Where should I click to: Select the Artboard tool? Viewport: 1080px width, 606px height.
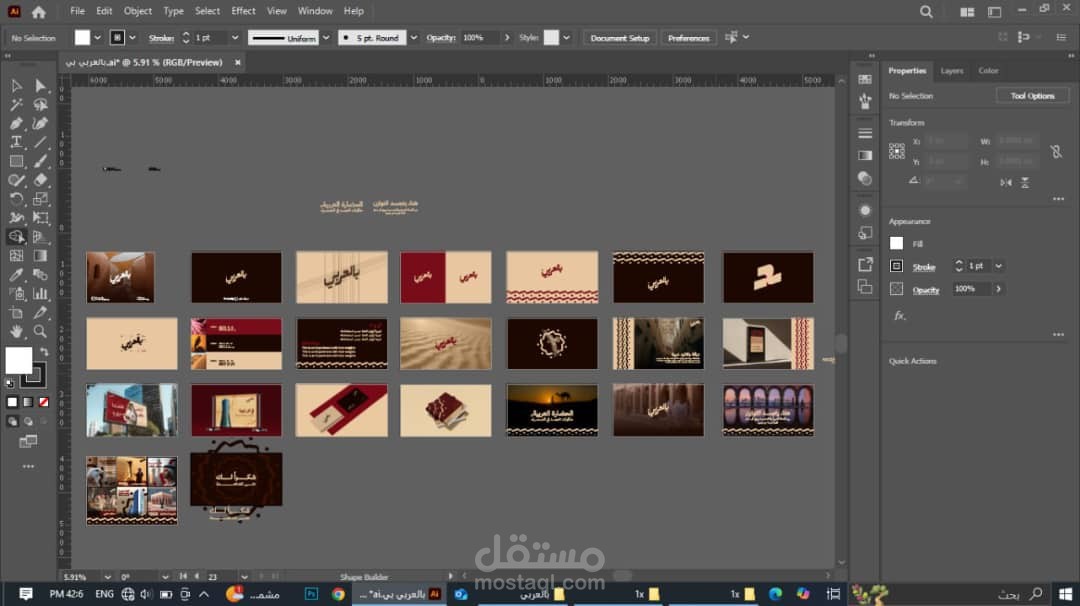[17, 313]
